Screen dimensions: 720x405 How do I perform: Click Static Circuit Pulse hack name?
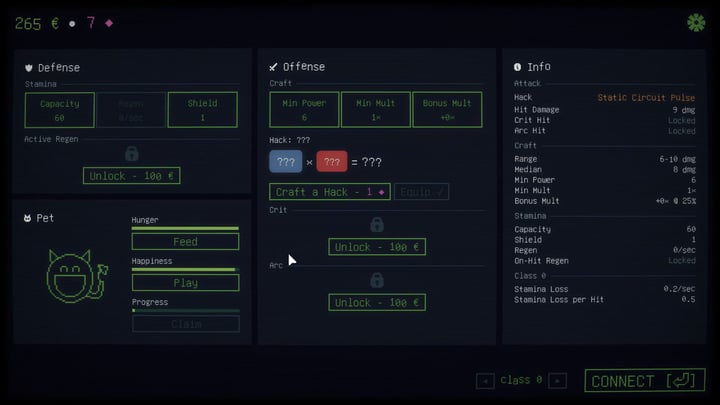click(646, 98)
